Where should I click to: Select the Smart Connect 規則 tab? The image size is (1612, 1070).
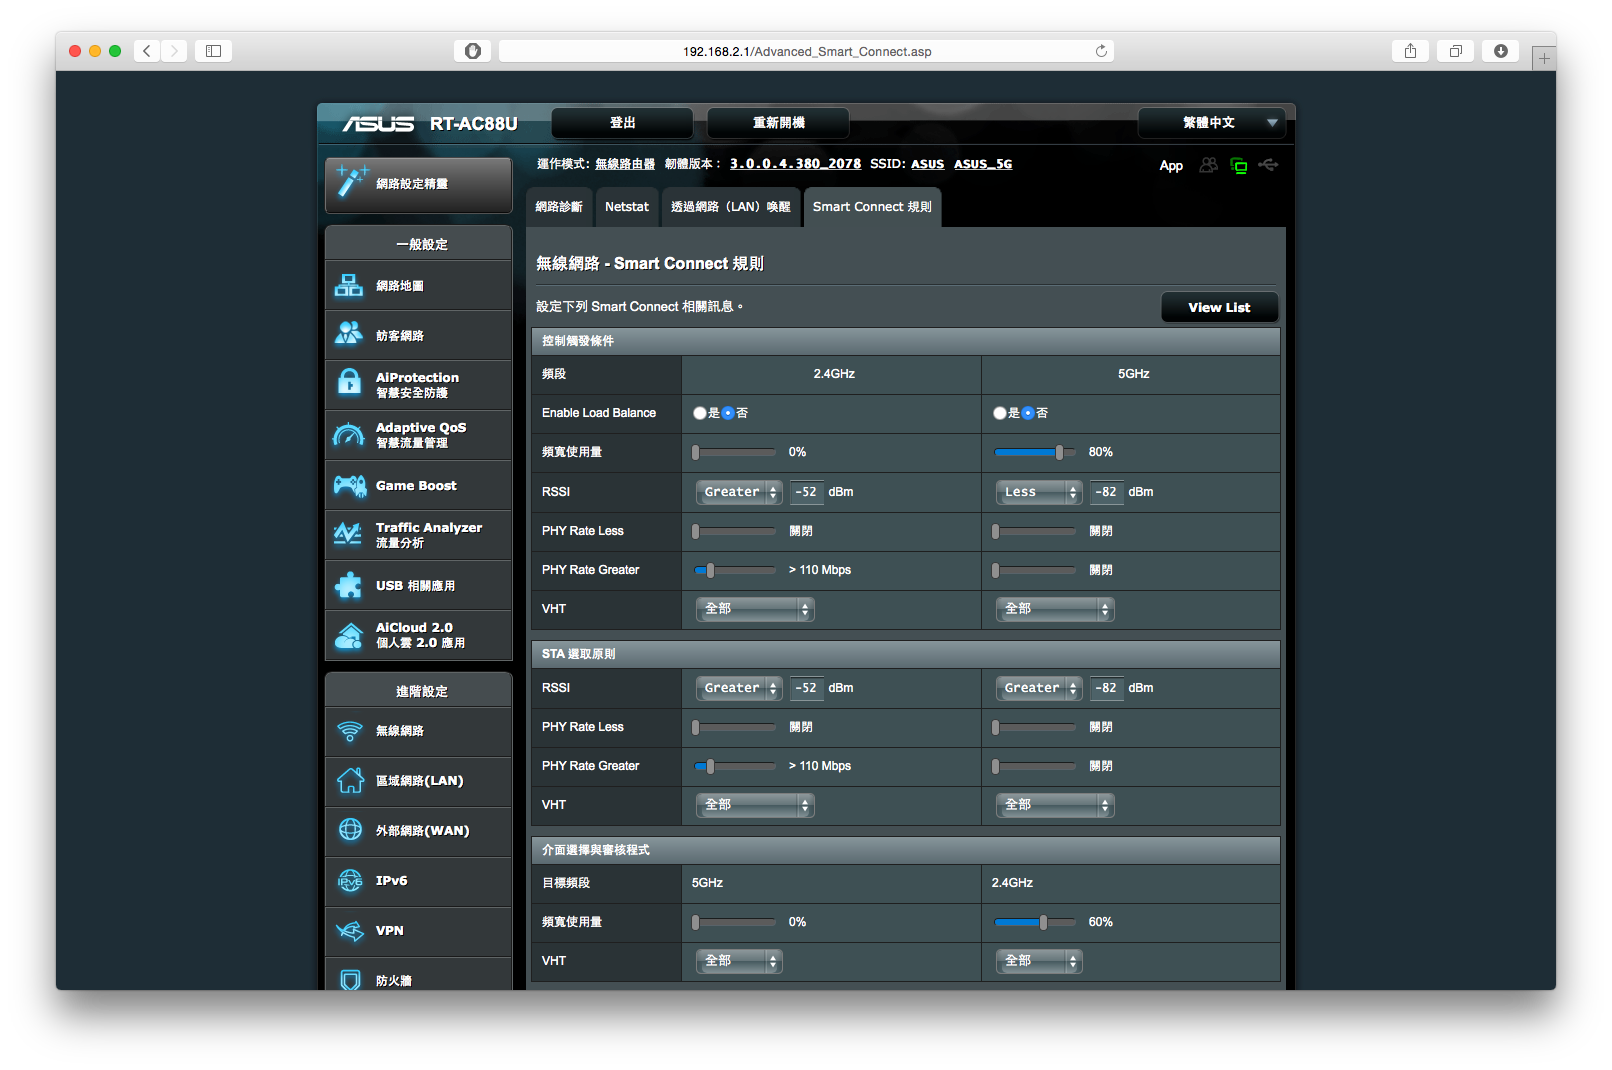(x=872, y=207)
